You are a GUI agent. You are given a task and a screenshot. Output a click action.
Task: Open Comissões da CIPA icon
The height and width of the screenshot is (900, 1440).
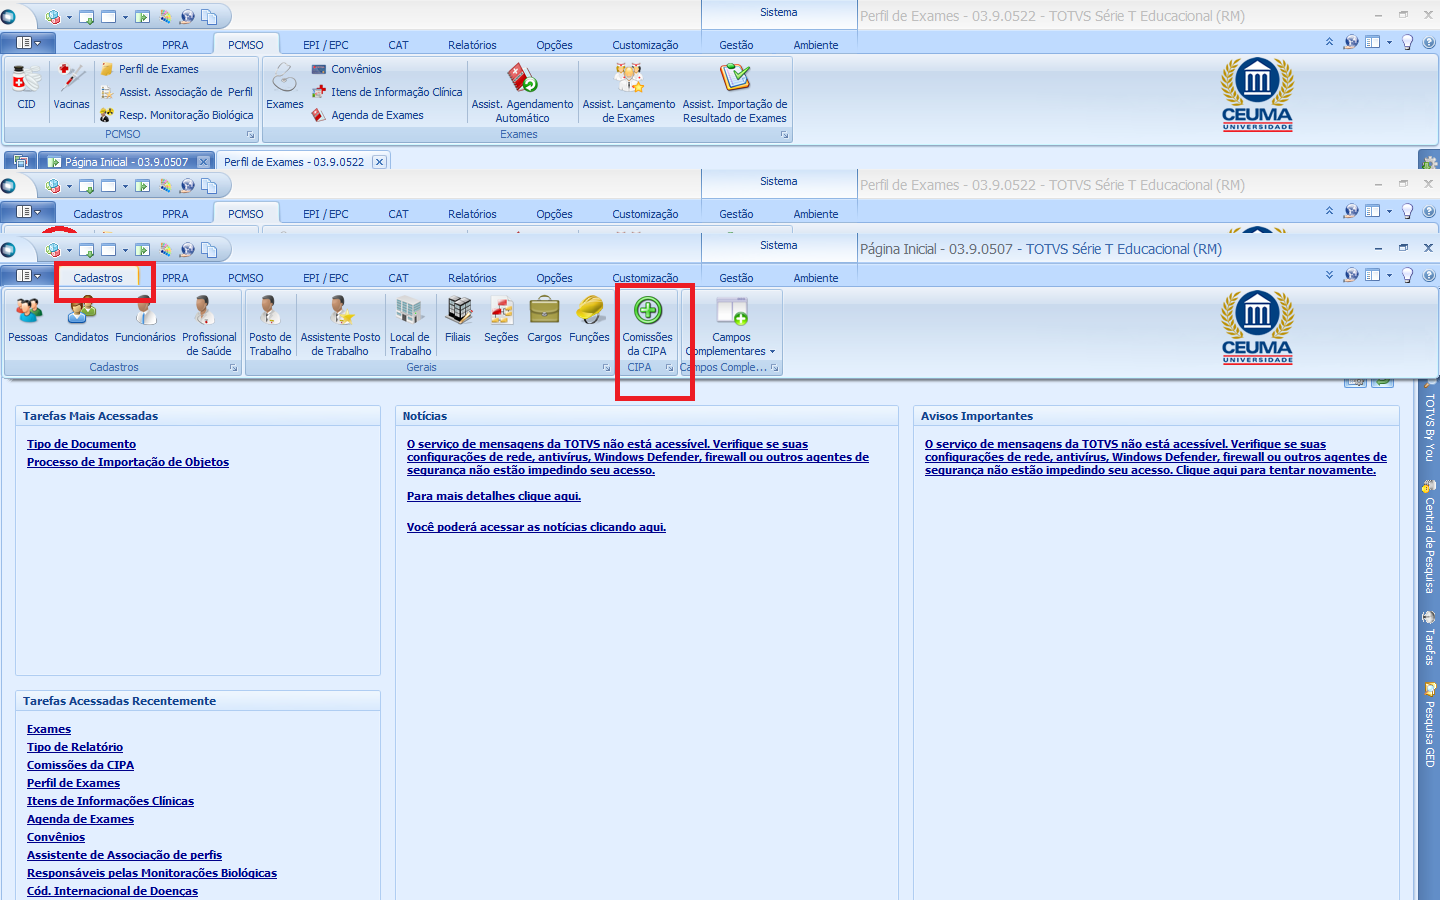coord(647,326)
